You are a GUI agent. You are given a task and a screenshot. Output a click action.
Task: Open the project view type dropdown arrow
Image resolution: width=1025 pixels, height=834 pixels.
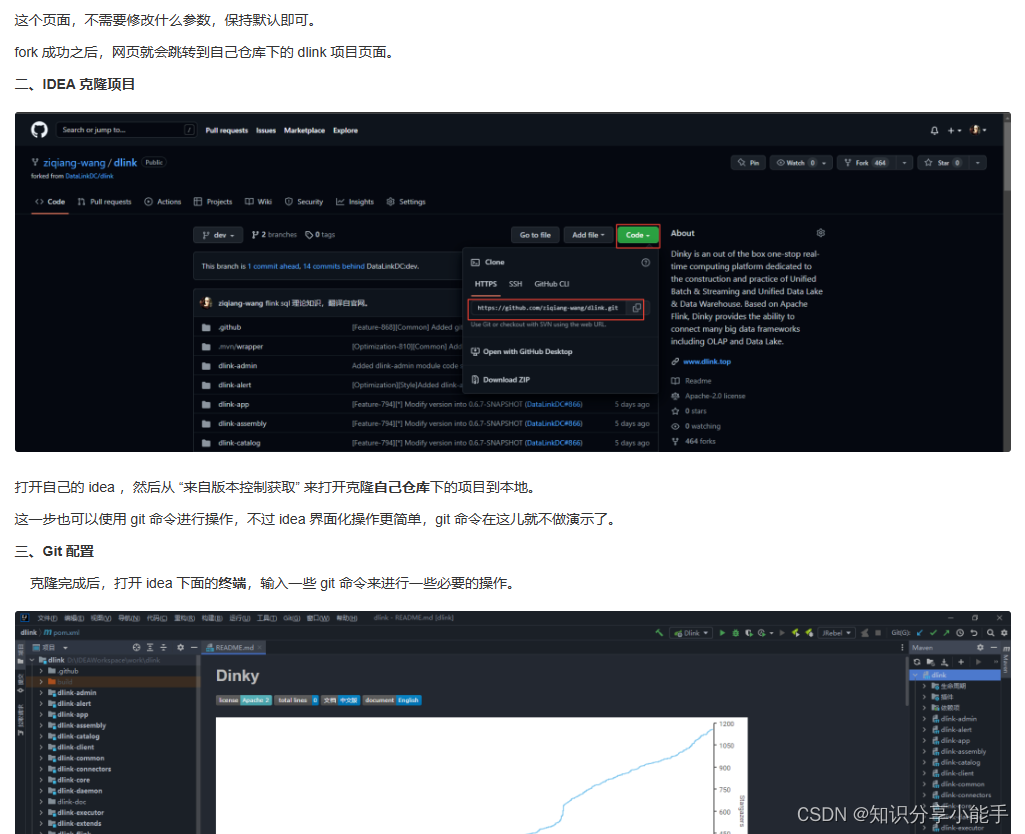65,648
